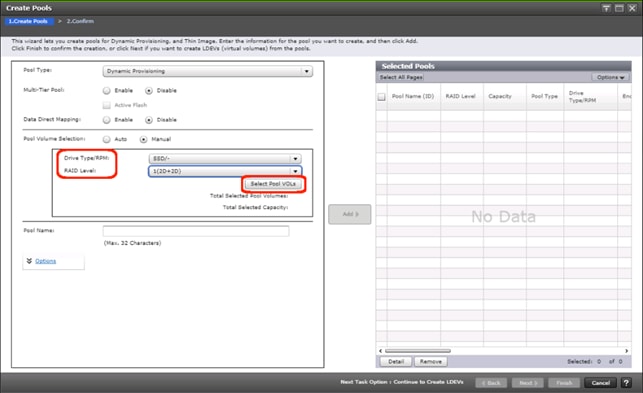Image resolution: width=643 pixels, height=393 pixels.
Task: Sort by Pool Name (ID) column header
Action: [413, 96]
